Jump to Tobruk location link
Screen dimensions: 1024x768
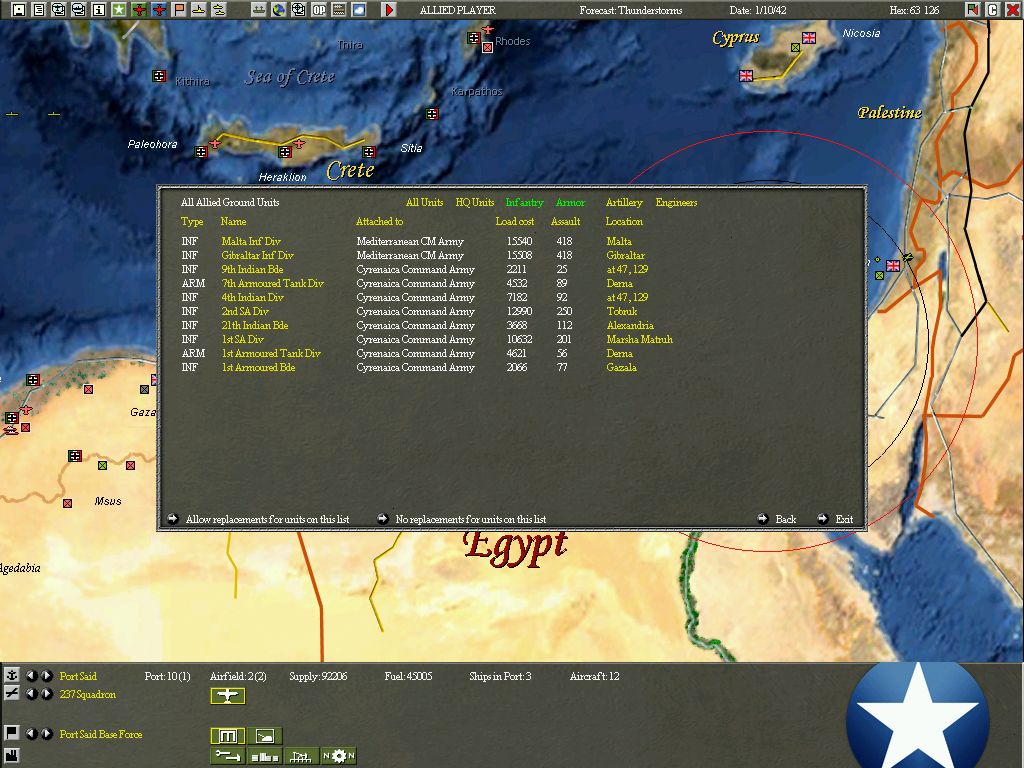(x=622, y=312)
